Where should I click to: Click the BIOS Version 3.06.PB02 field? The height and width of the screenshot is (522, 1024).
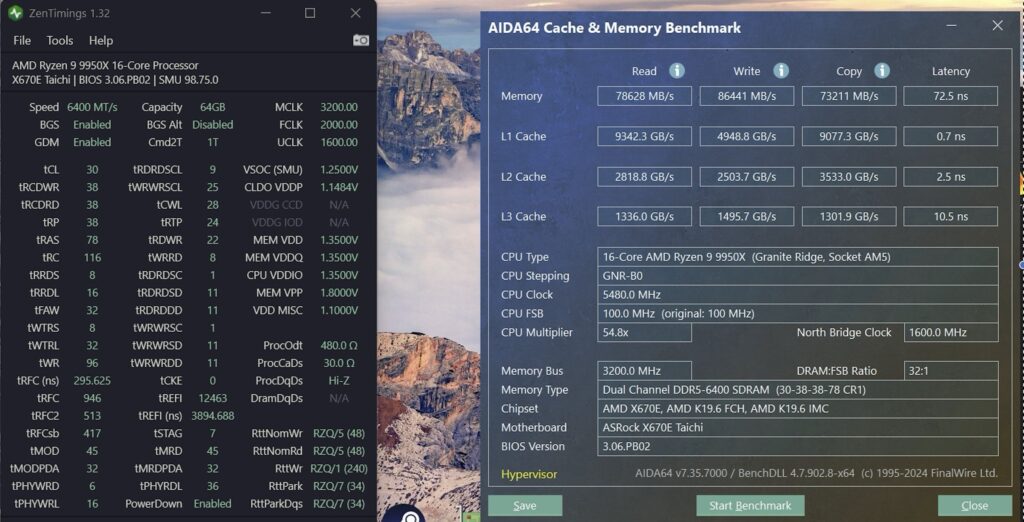(797, 446)
